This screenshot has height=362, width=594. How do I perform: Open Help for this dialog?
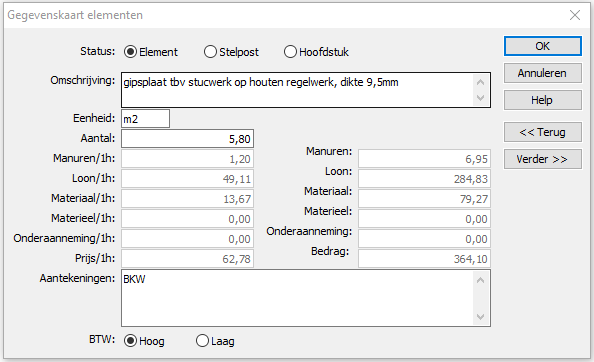[542, 100]
